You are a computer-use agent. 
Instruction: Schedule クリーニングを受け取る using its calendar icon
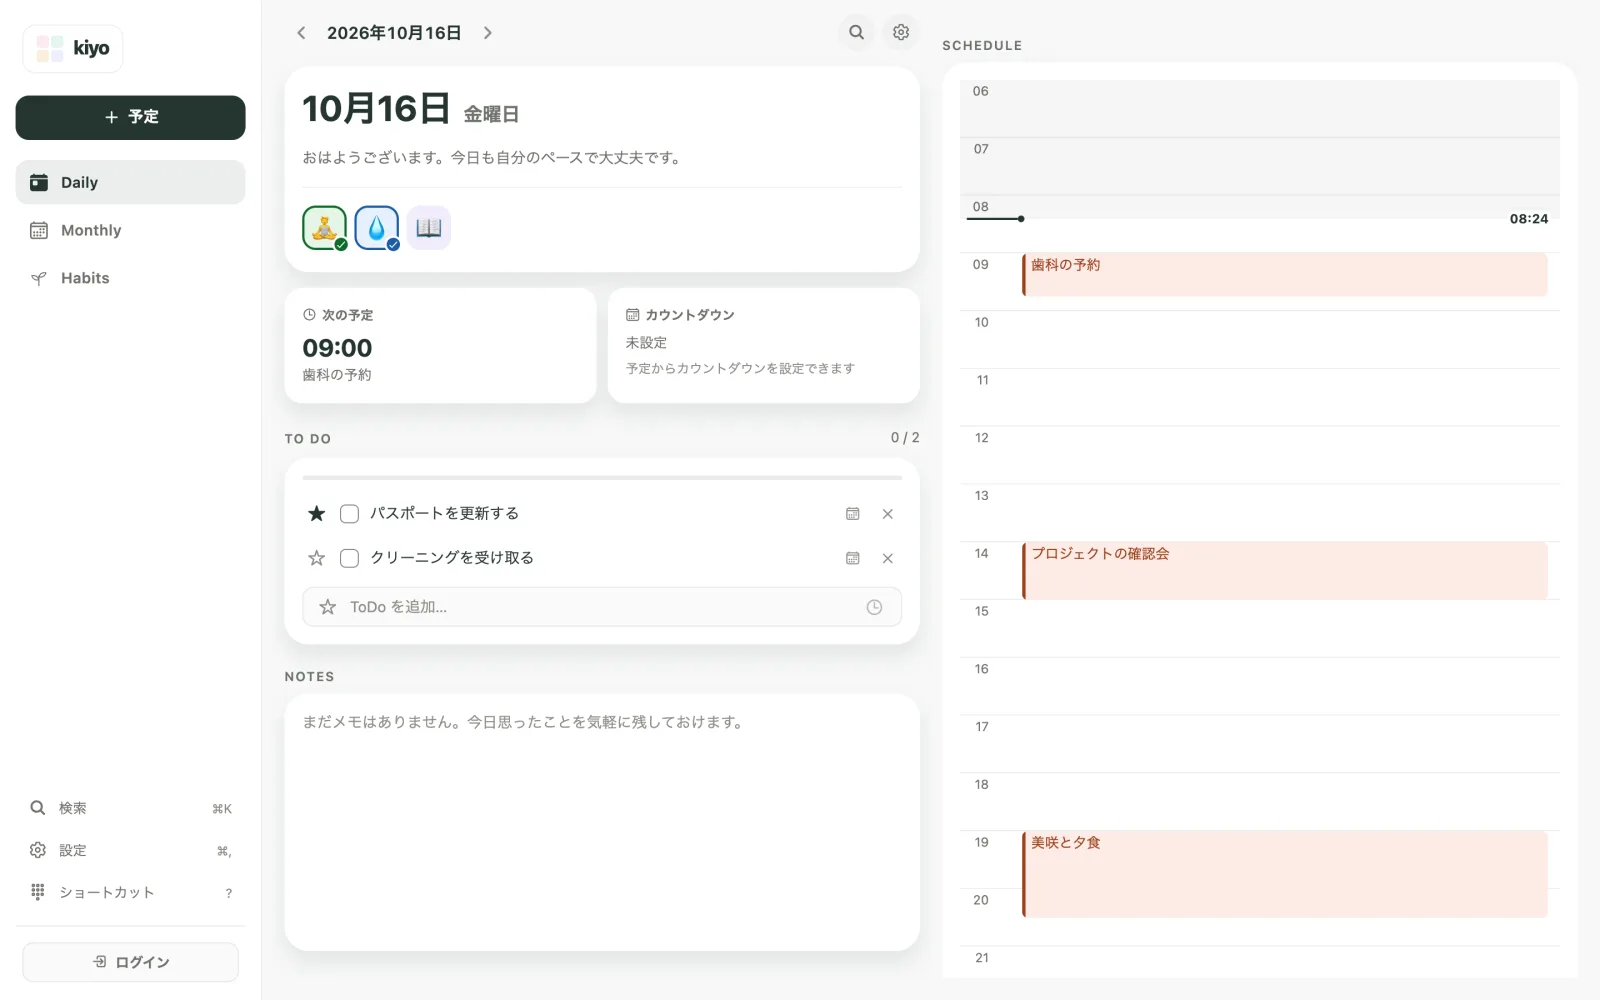click(x=853, y=558)
